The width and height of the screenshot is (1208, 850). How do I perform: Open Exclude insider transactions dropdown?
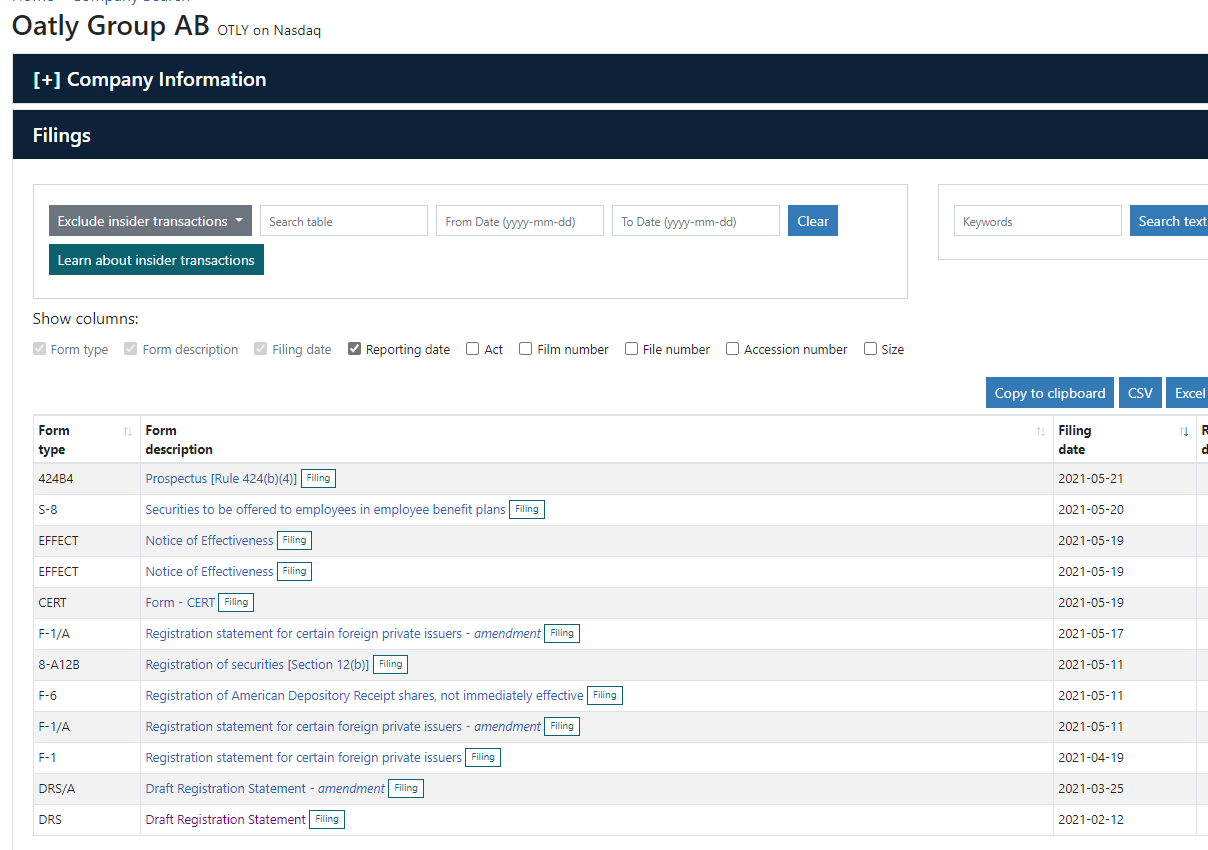point(150,221)
